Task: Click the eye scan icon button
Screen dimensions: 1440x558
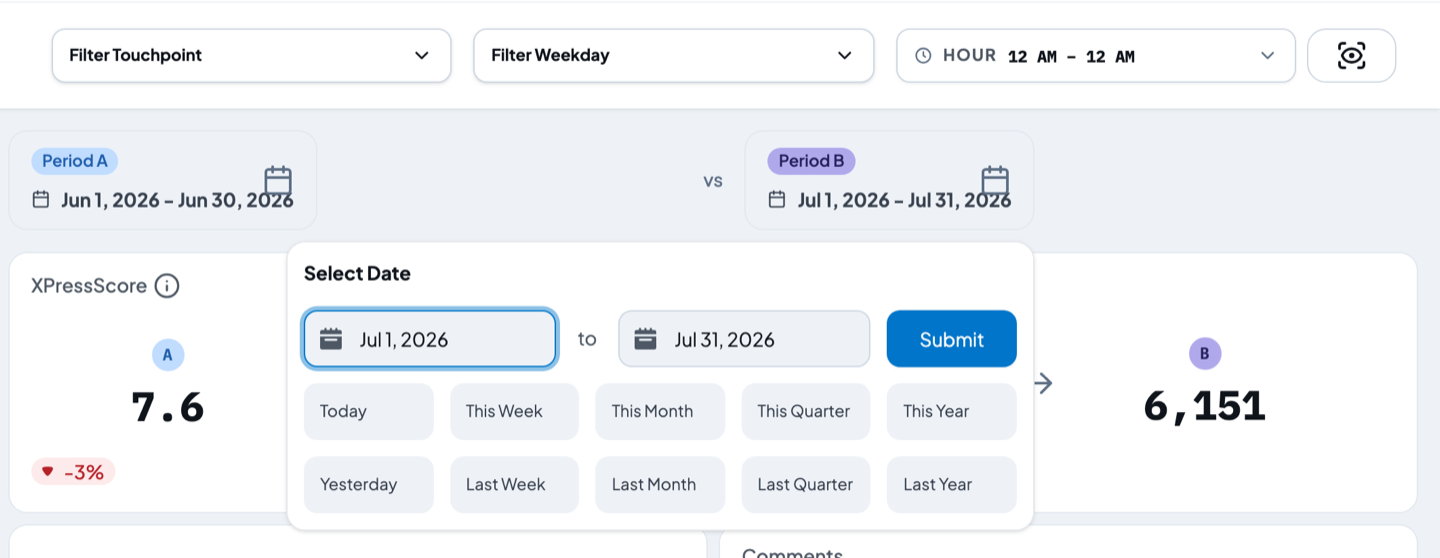Action: pyautogui.click(x=1351, y=56)
